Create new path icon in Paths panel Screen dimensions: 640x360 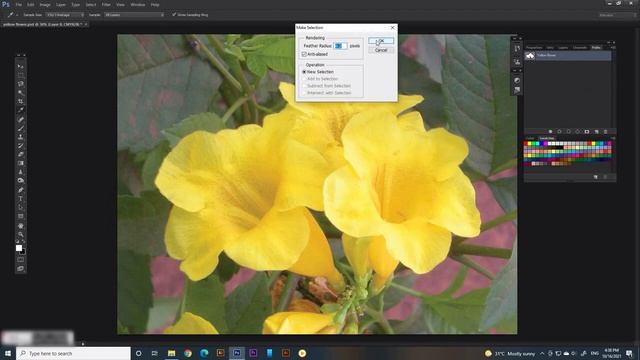point(596,131)
